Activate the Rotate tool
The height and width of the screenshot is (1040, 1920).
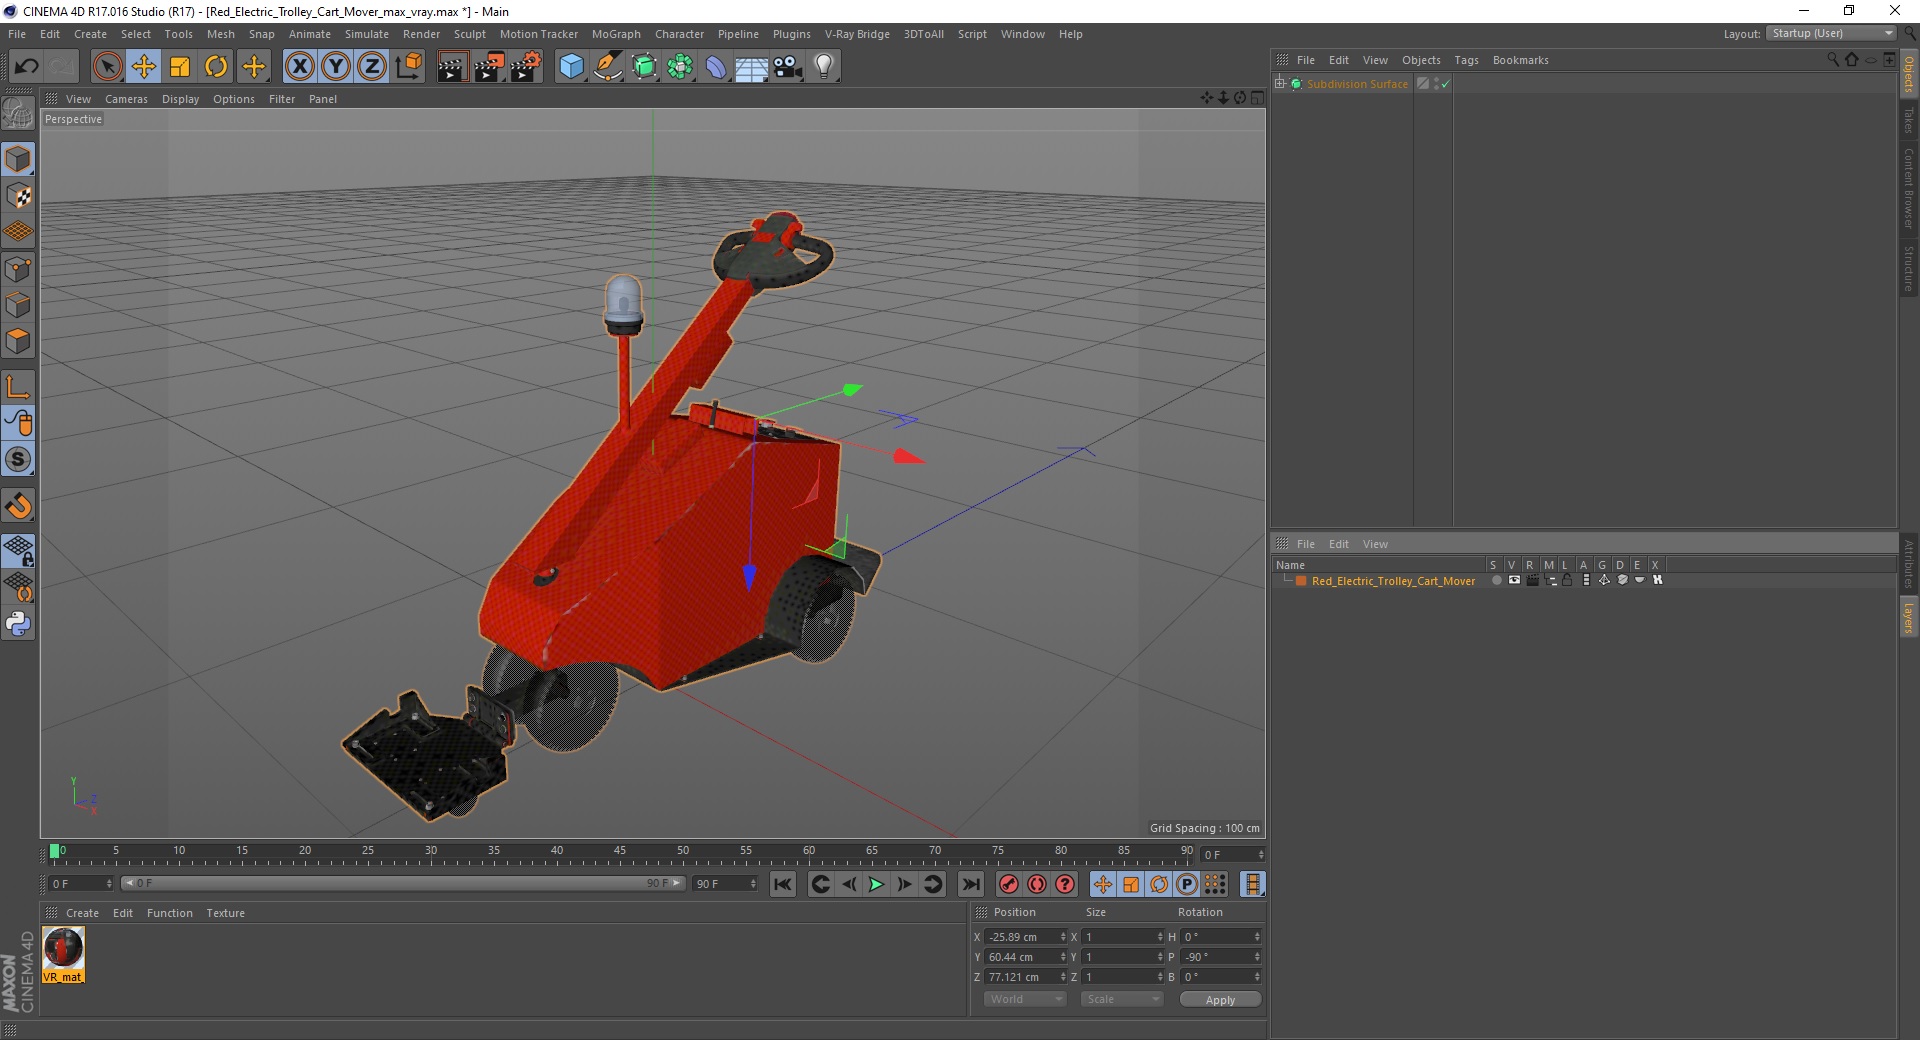[x=216, y=67]
